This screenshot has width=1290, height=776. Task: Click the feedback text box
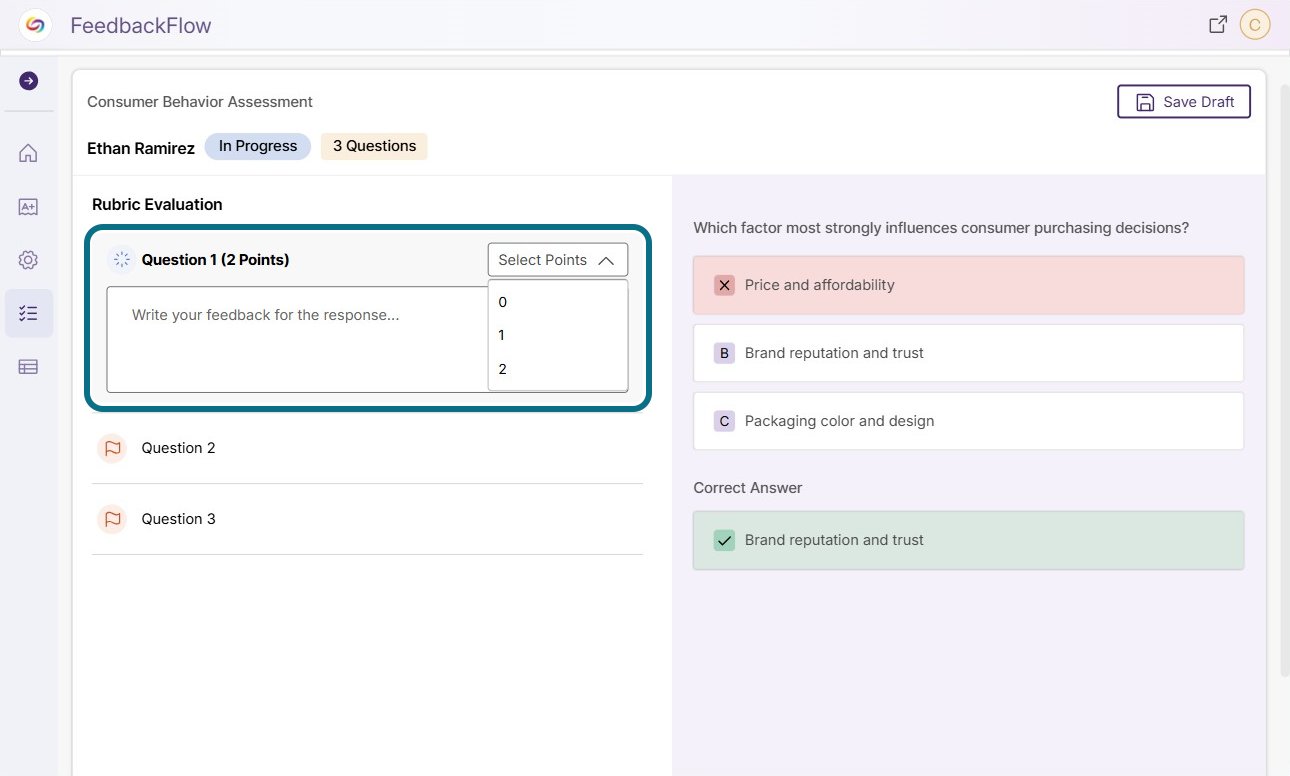click(297, 340)
